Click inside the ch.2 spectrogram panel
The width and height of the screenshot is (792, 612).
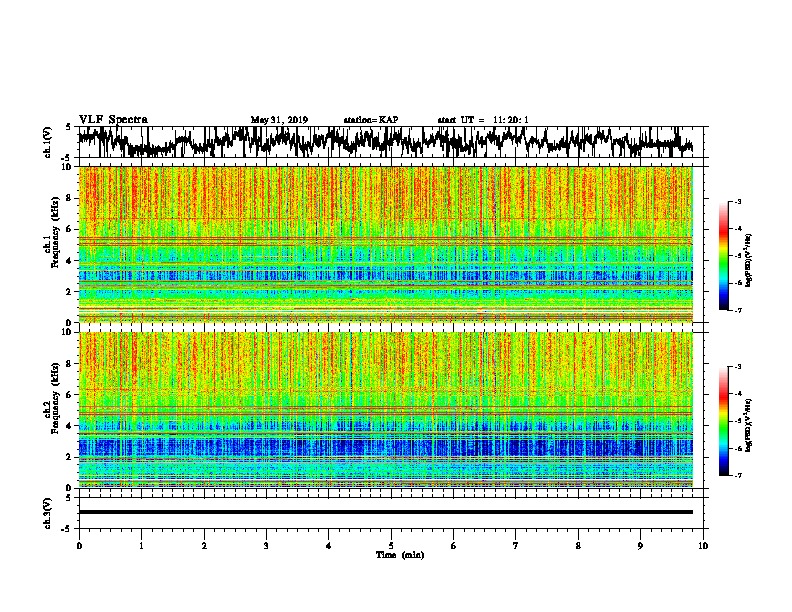pos(386,410)
